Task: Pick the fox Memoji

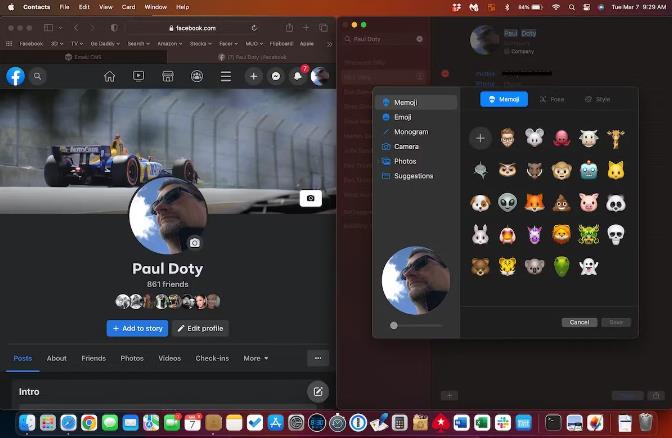Action: pos(534,202)
